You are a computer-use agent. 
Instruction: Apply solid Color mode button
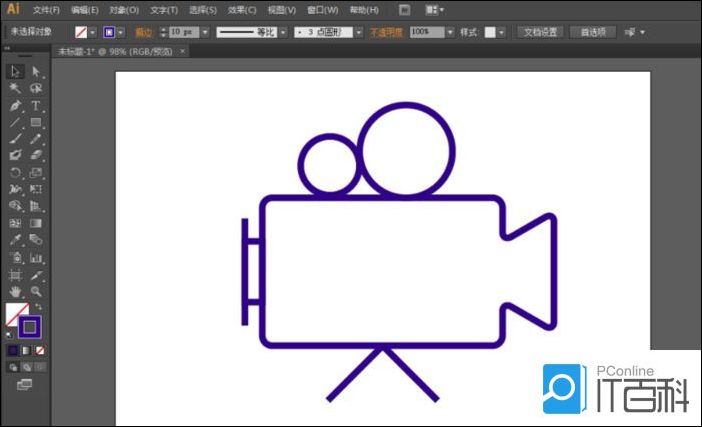(x=13, y=350)
